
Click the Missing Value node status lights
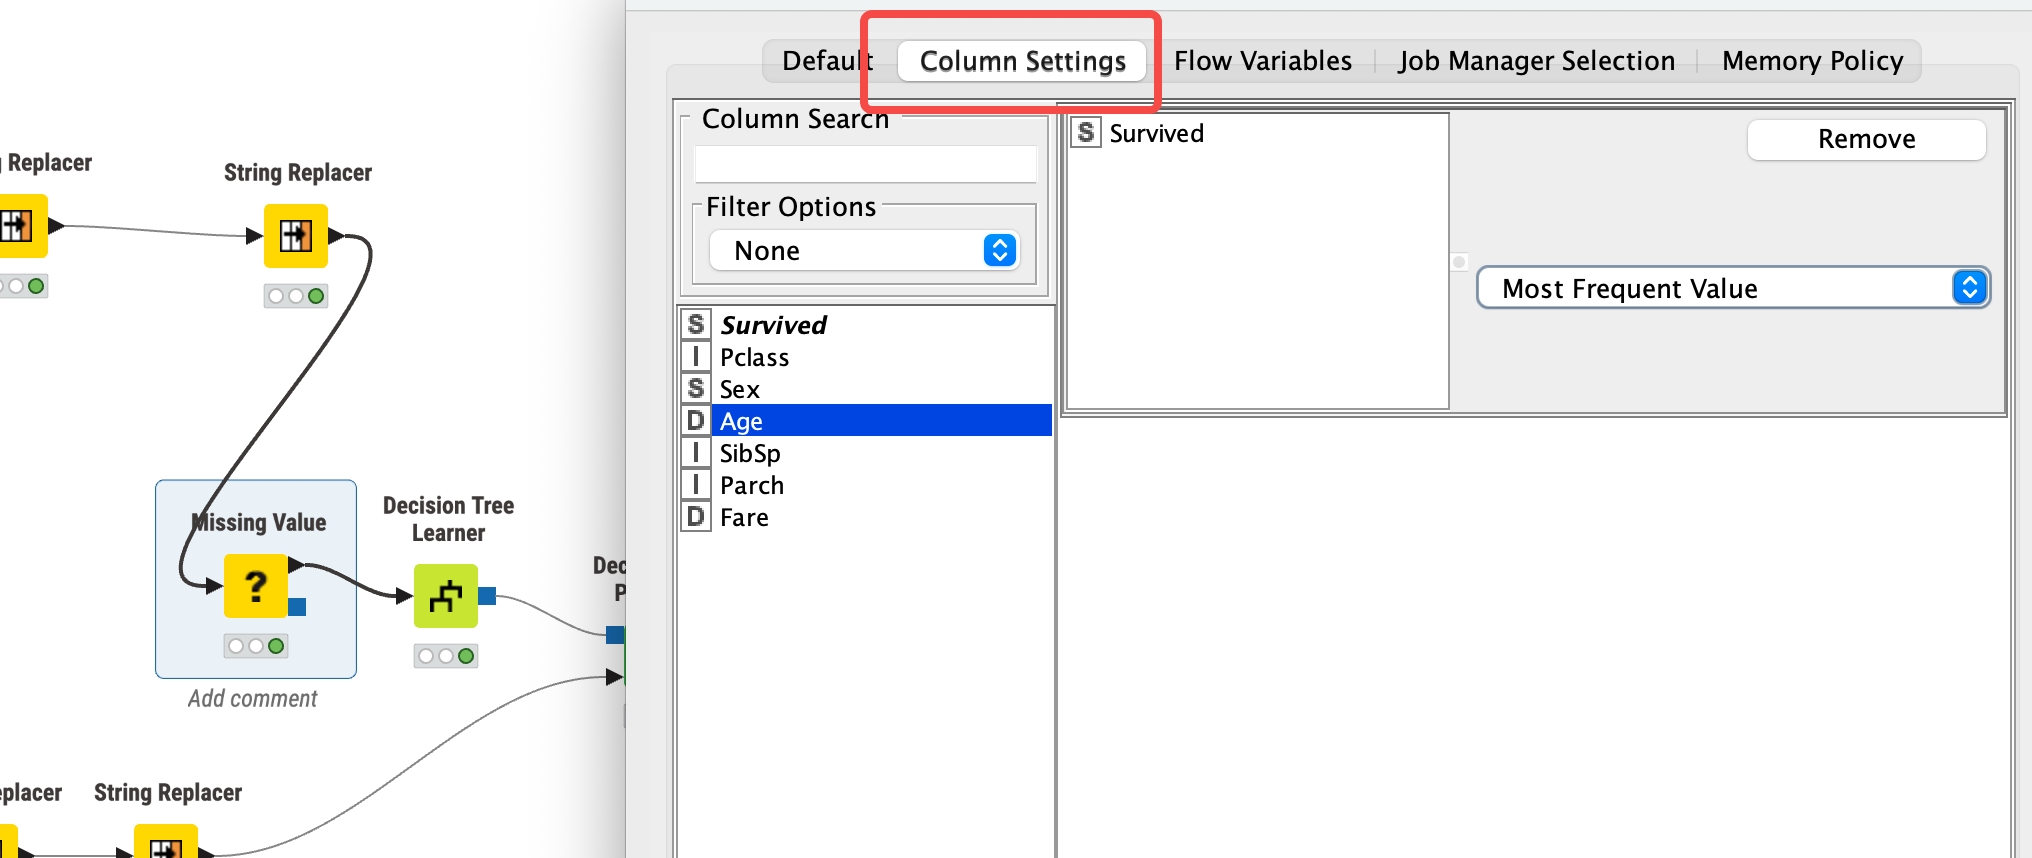256,646
